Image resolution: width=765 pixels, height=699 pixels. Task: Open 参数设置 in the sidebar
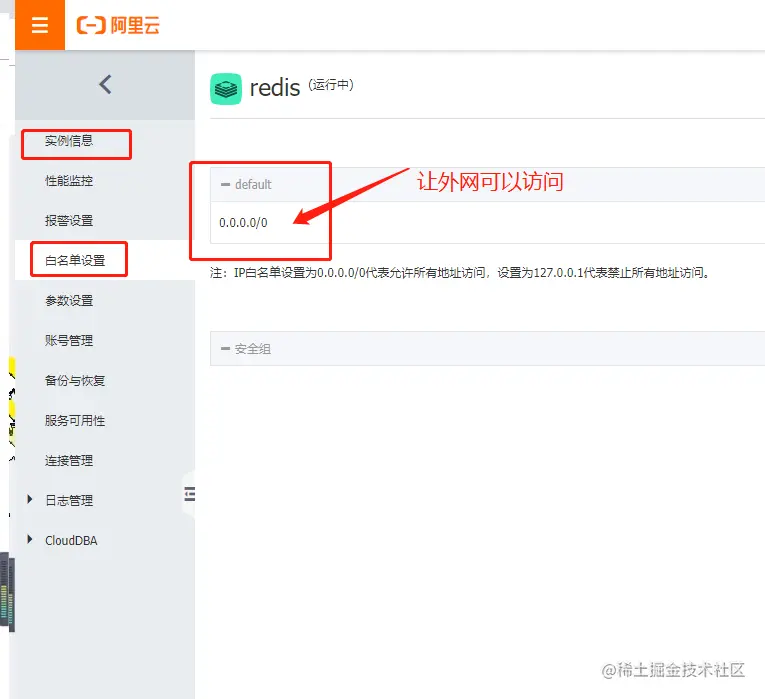pyautogui.click(x=69, y=300)
